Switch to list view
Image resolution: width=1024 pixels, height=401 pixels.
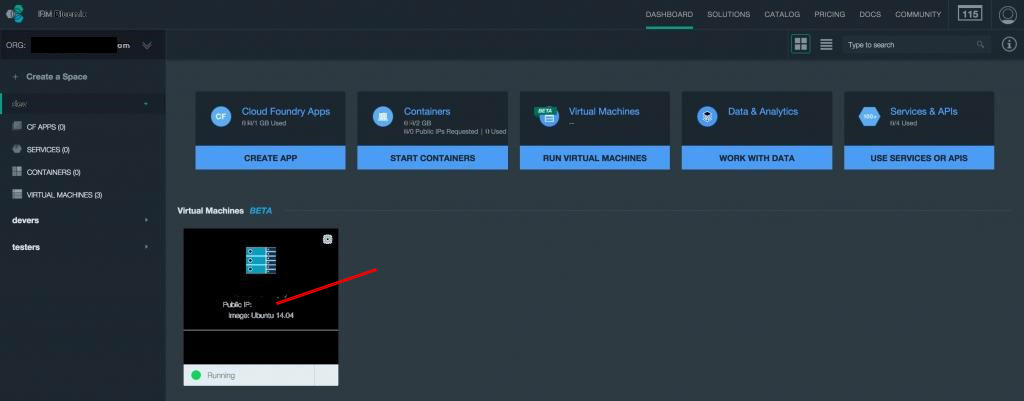tap(826, 44)
